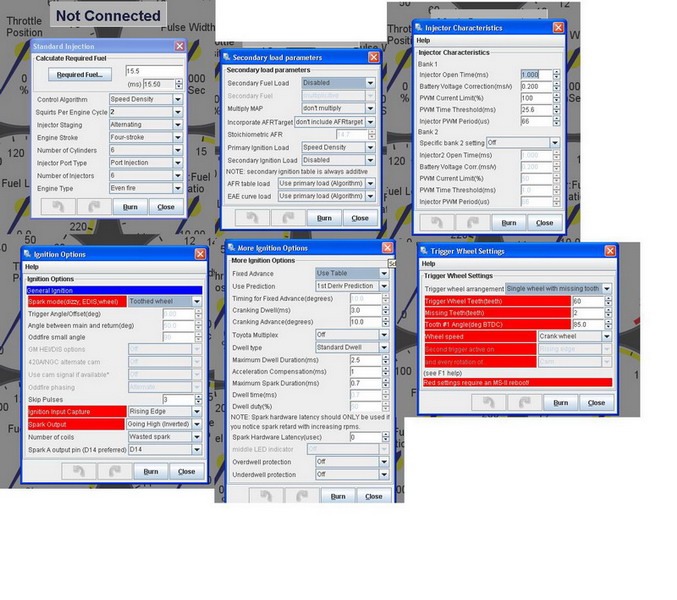Click redo arrow in Ignition Options dialog
Viewport: 677px width, 600px height.
(115, 471)
